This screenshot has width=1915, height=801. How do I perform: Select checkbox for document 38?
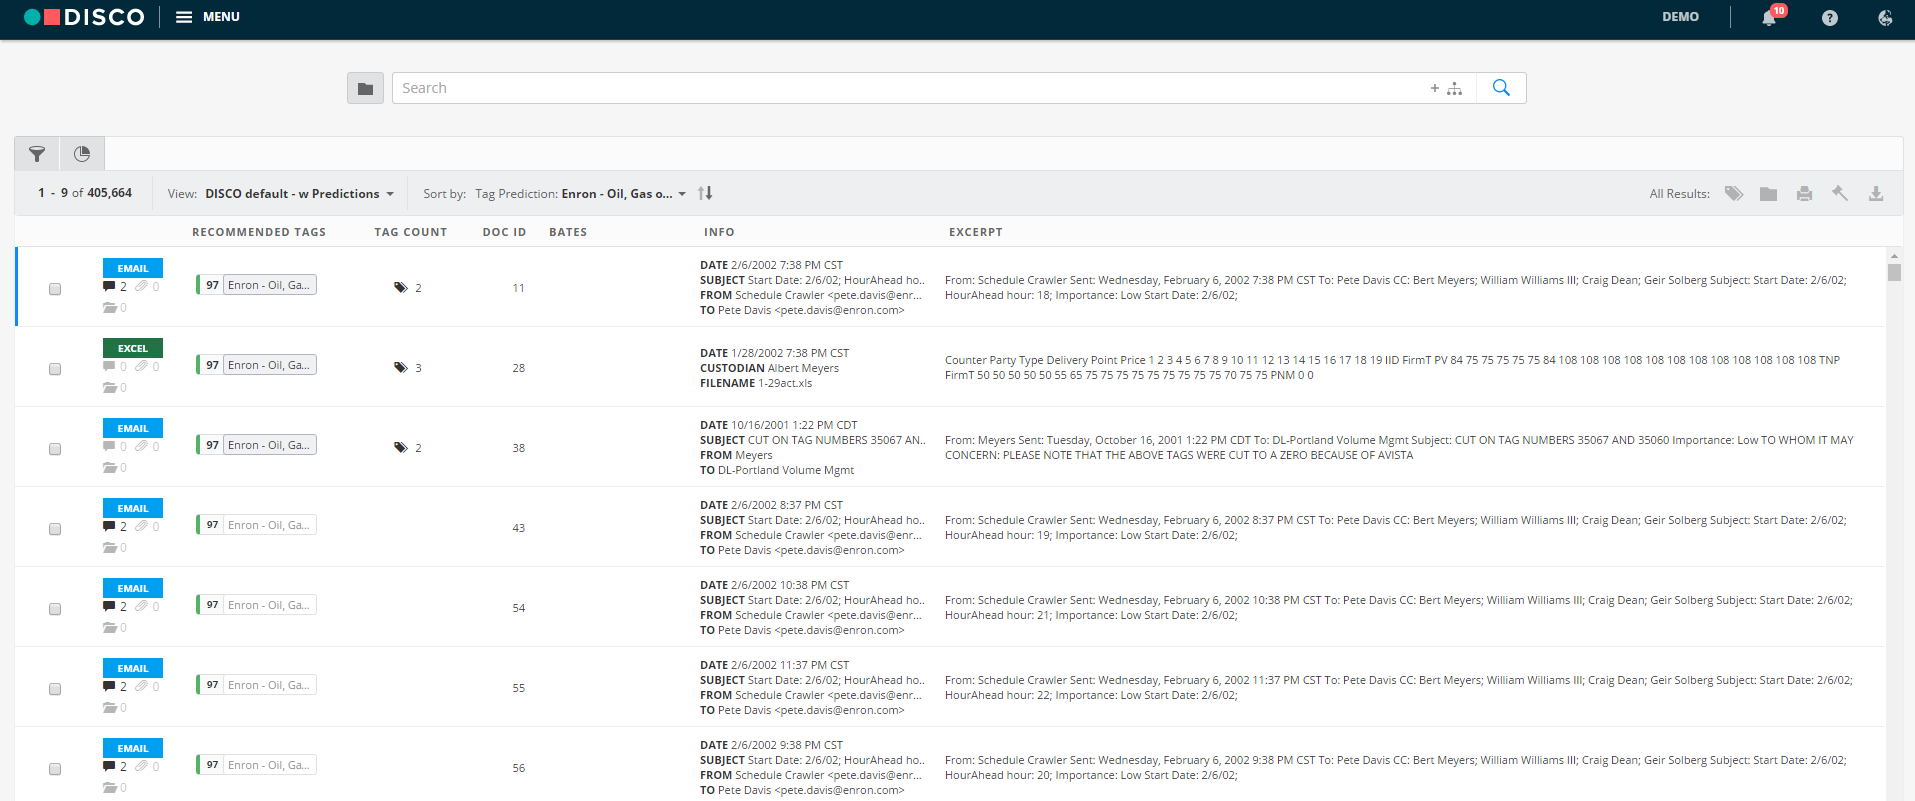55,449
